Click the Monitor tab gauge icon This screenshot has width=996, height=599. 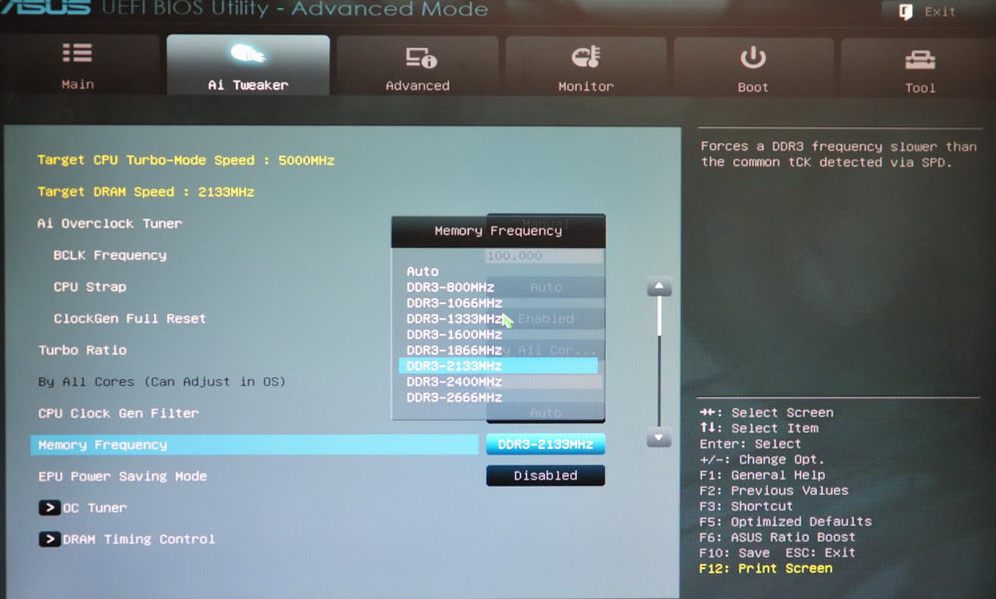586,57
